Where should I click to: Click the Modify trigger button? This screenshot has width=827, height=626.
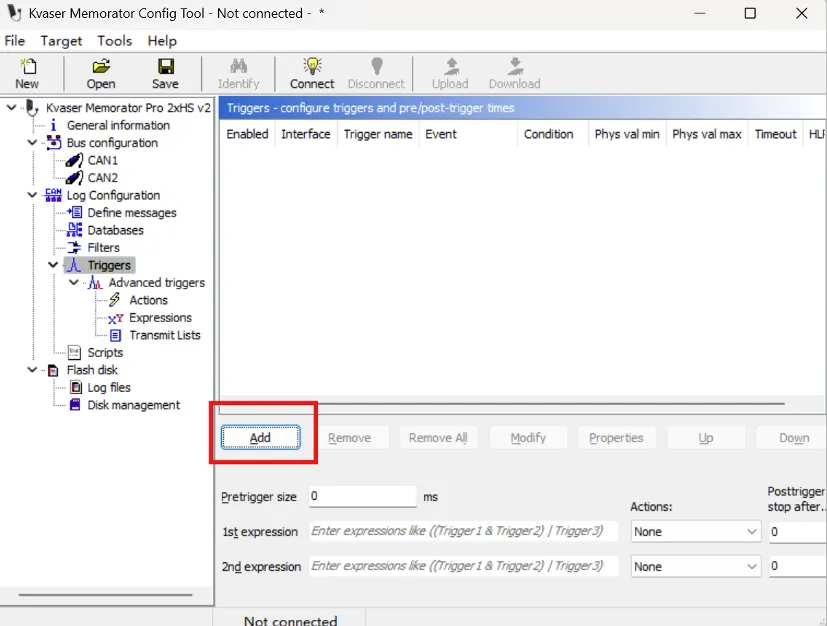click(x=528, y=438)
